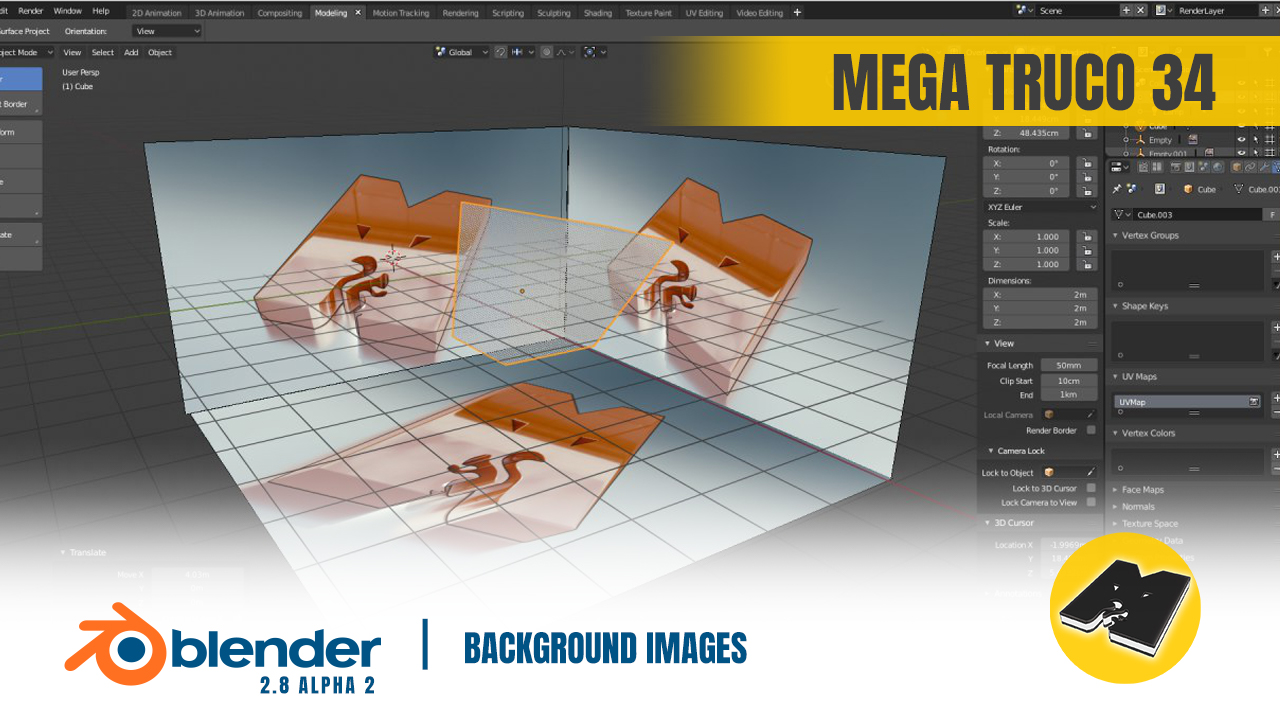Open the Modifiers wrench tab icon
Viewport: 1280px width, 720px height.
(x=1264, y=167)
